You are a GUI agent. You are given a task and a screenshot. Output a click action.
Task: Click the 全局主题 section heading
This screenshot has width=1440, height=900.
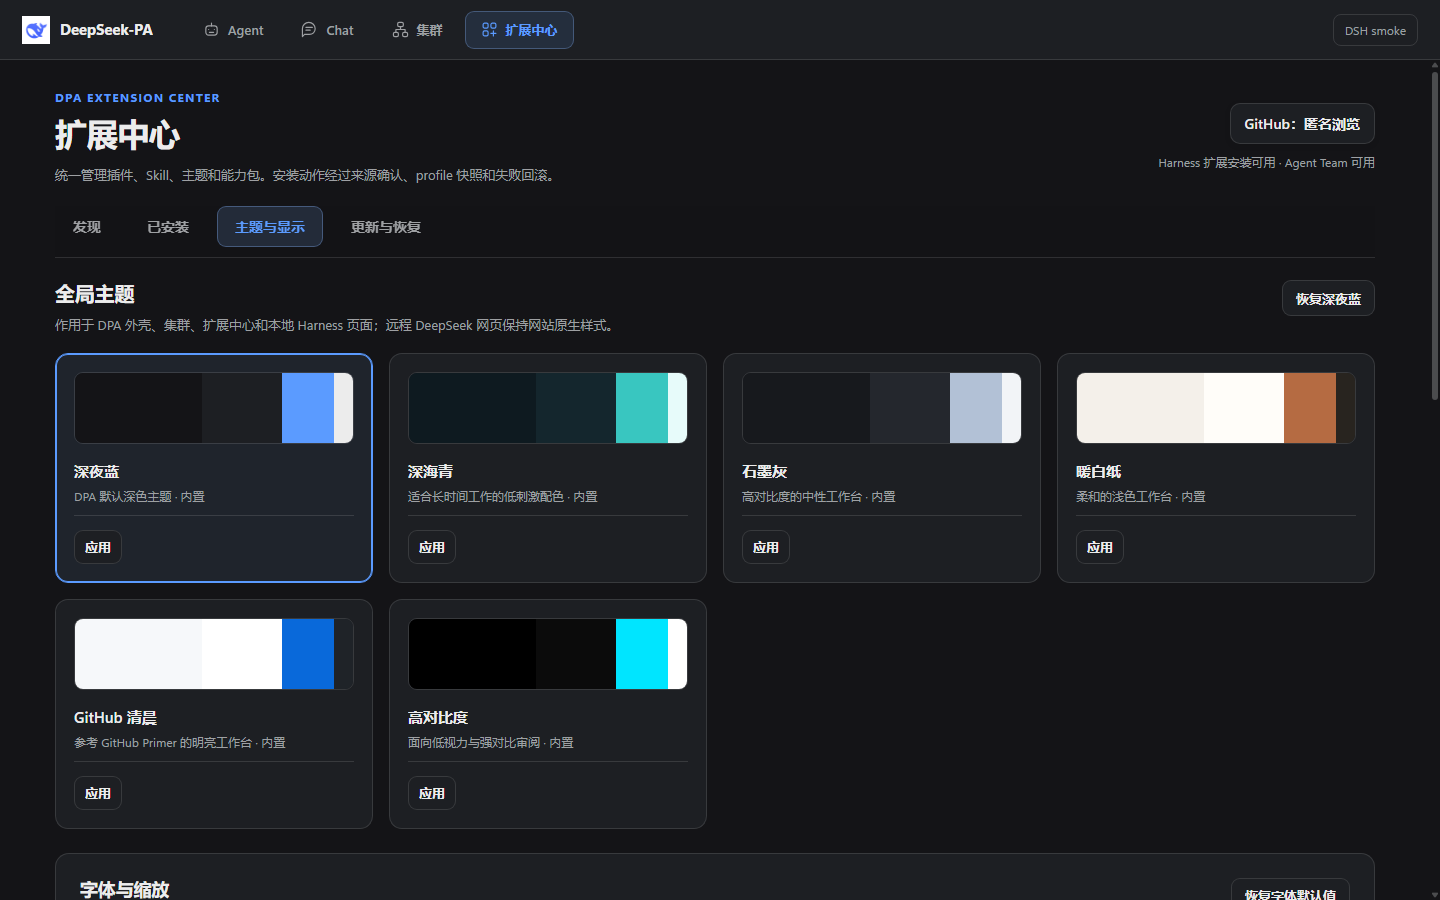(x=95, y=294)
